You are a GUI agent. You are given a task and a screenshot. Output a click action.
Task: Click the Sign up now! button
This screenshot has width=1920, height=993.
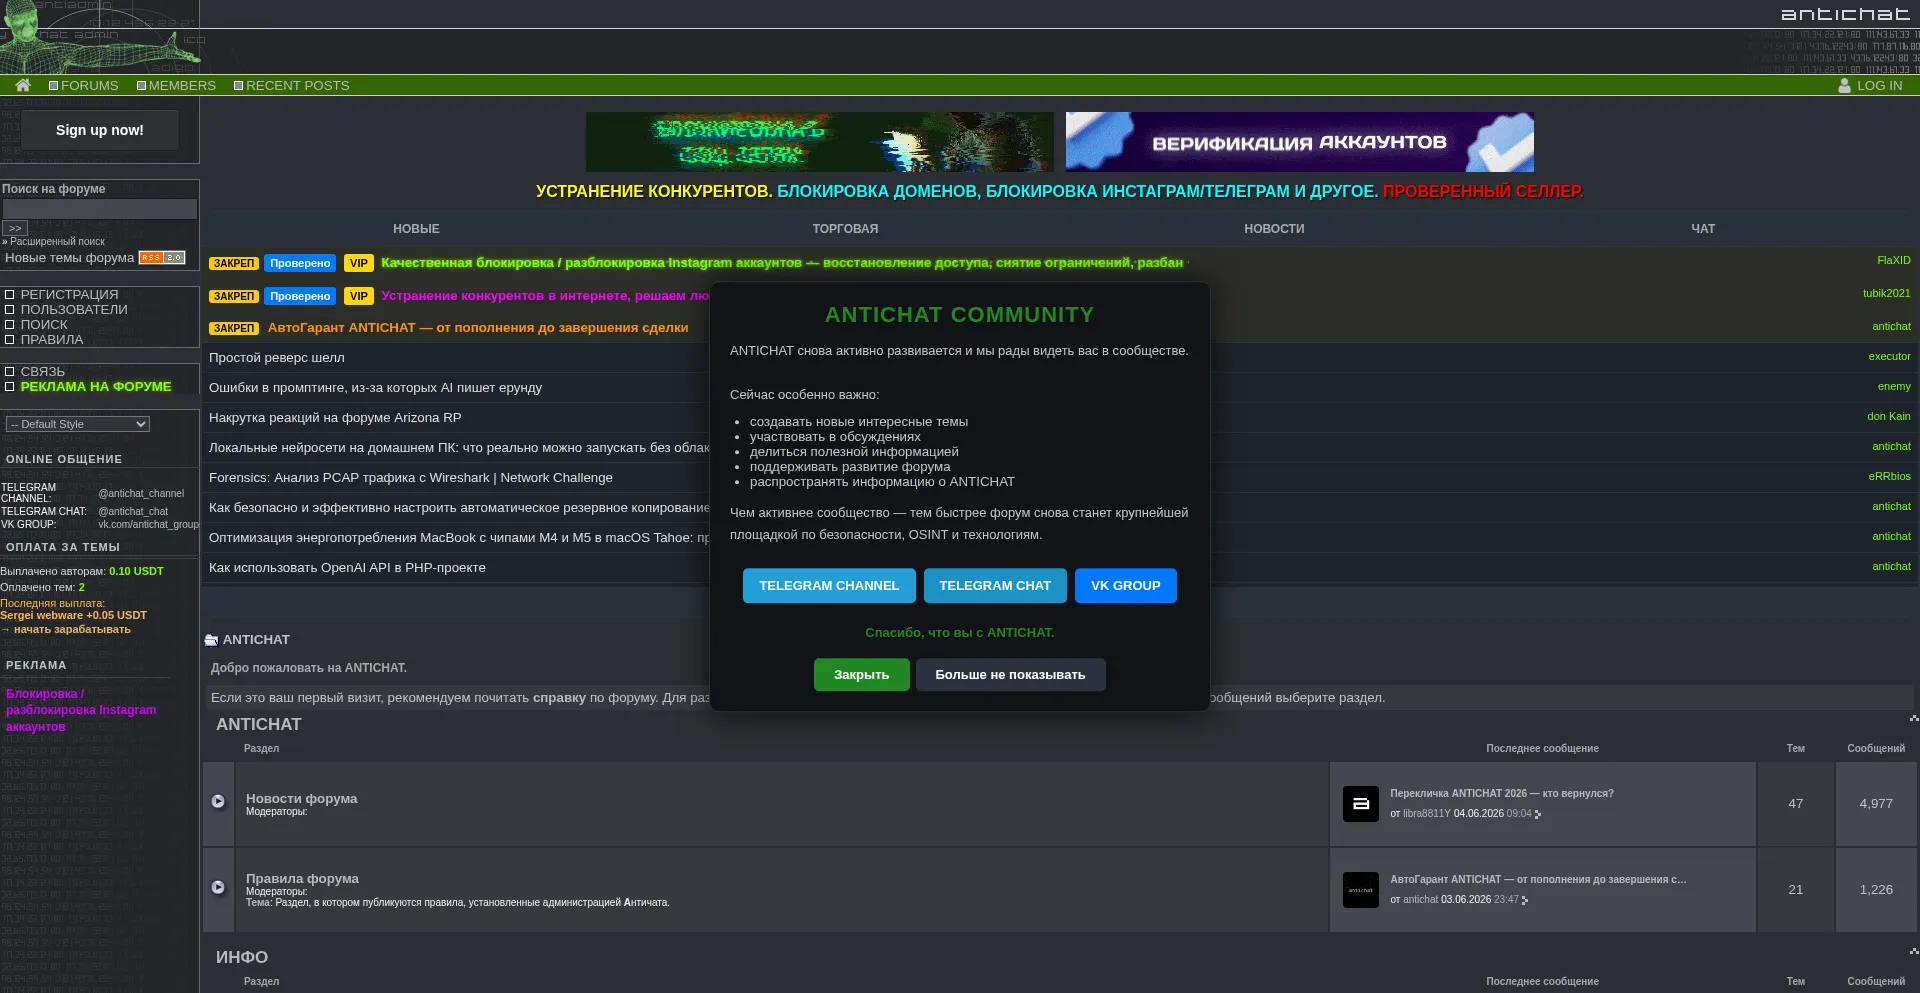click(100, 130)
